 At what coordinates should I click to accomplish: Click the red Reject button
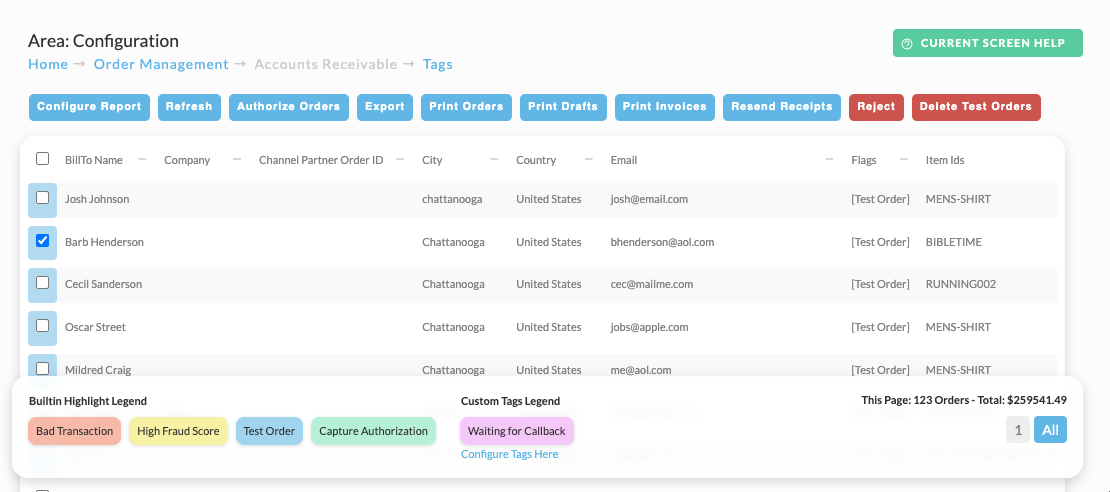click(x=876, y=107)
